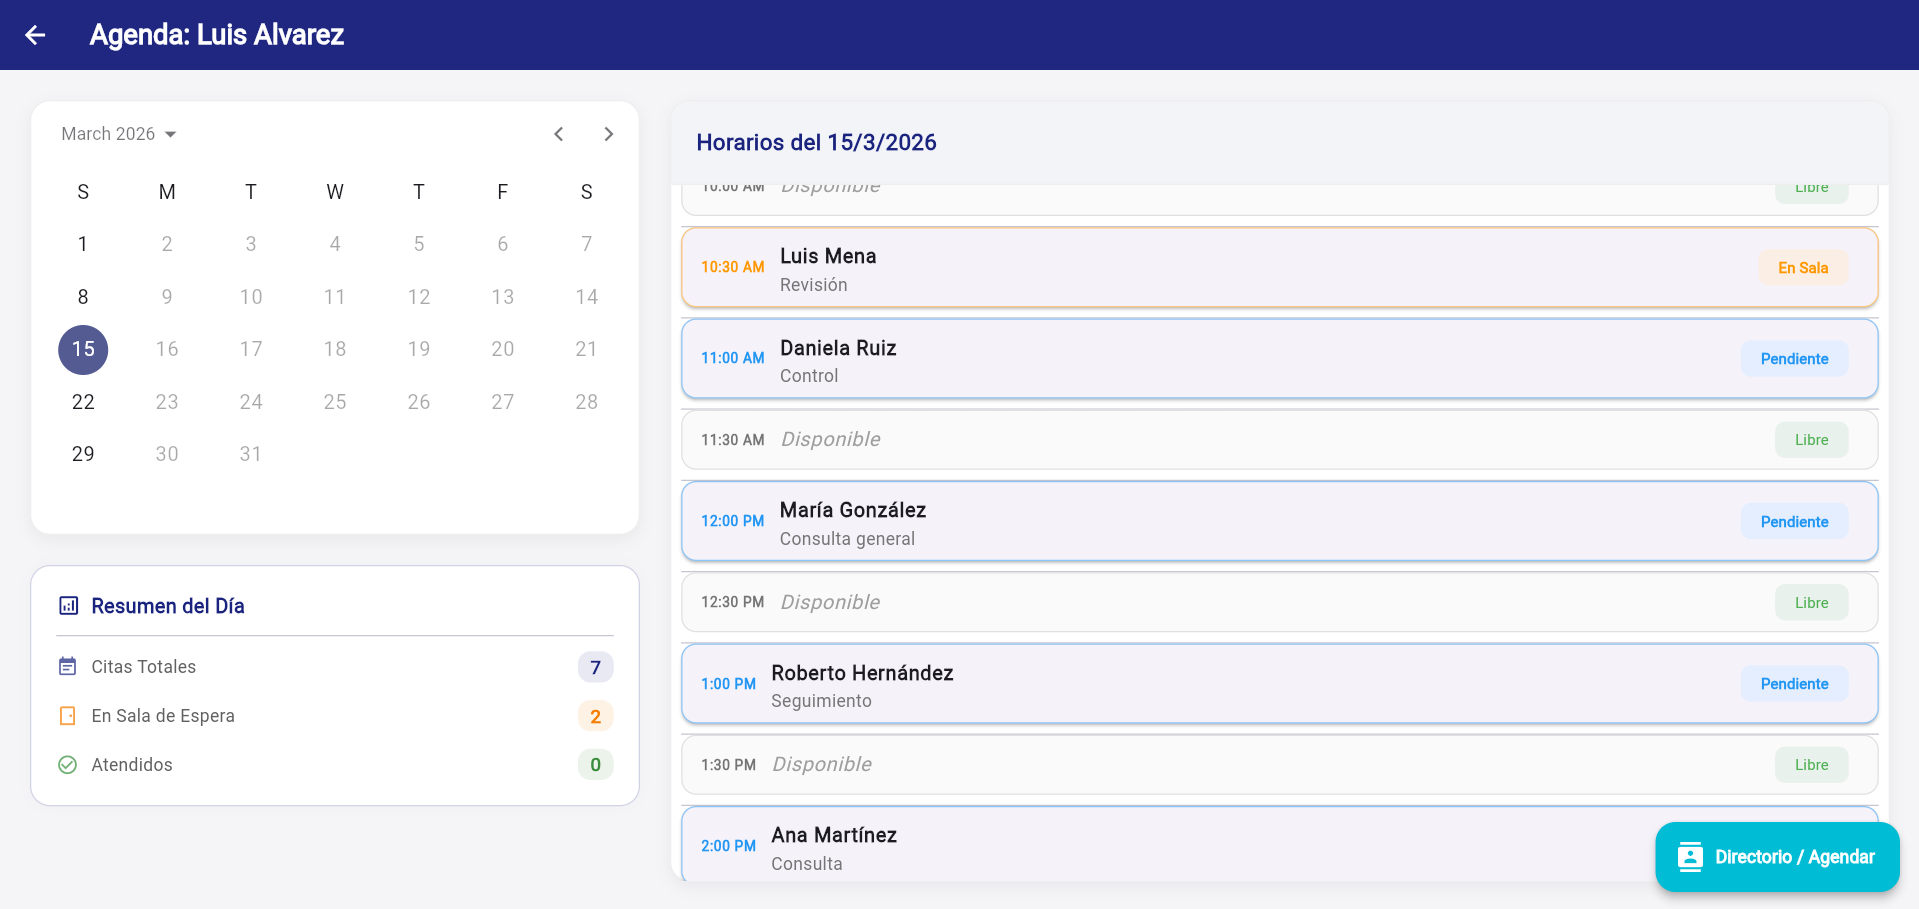Screen dimensions: 1919x909
Task: Expand the 11:30 AM Disponible slot
Action: tap(1278, 439)
